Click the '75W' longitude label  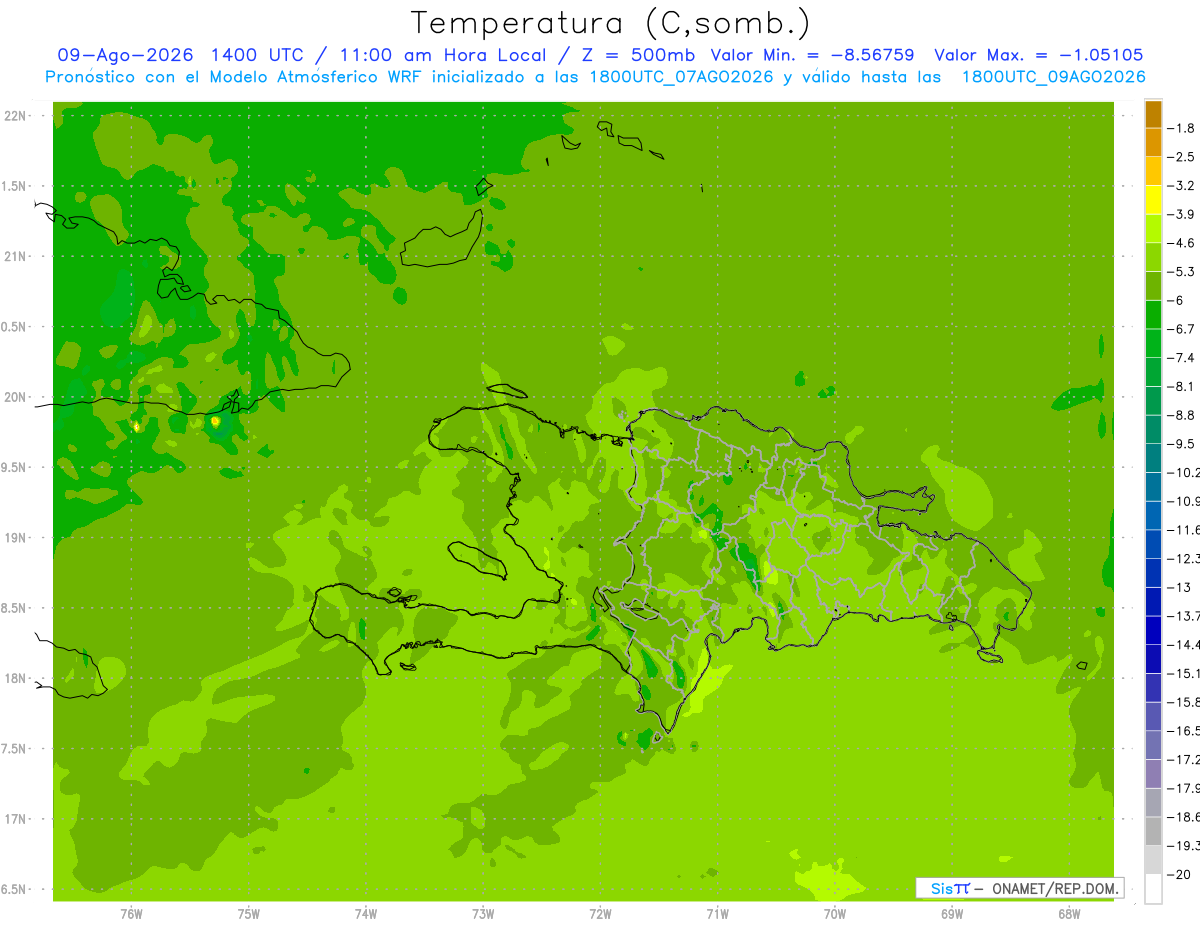point(249,915)
